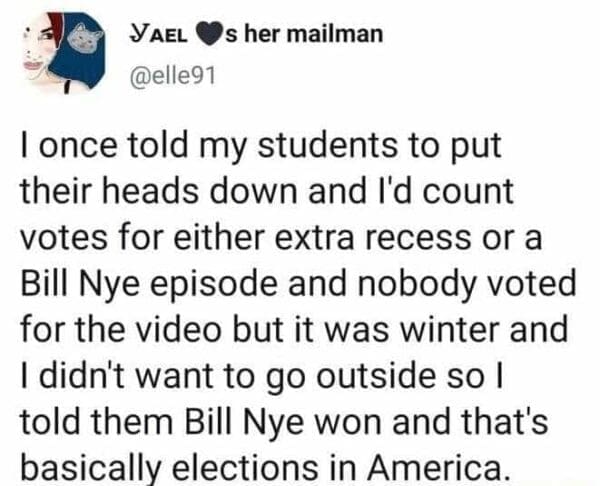600x486 pixels.
Task: Open the YAEL display name
Action: click(x=156, y=36)
